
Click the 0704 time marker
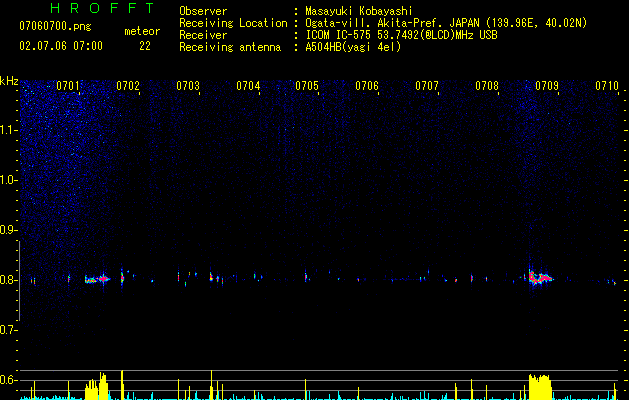248,86
